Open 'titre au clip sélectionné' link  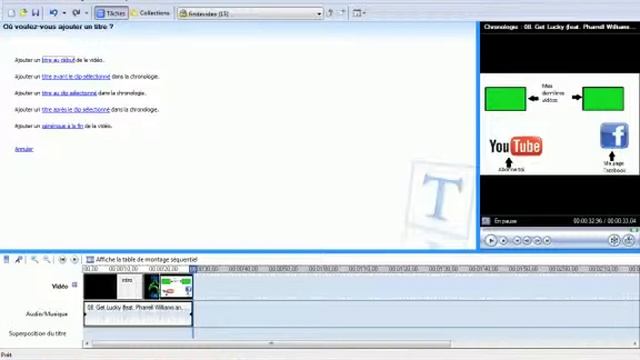[x=69, y=93]
